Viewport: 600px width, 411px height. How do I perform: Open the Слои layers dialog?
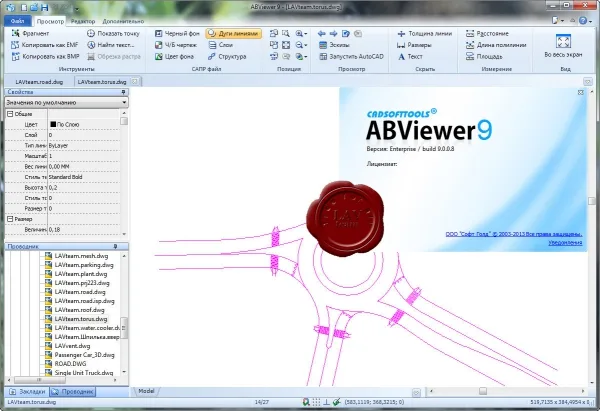click(221, 45)
